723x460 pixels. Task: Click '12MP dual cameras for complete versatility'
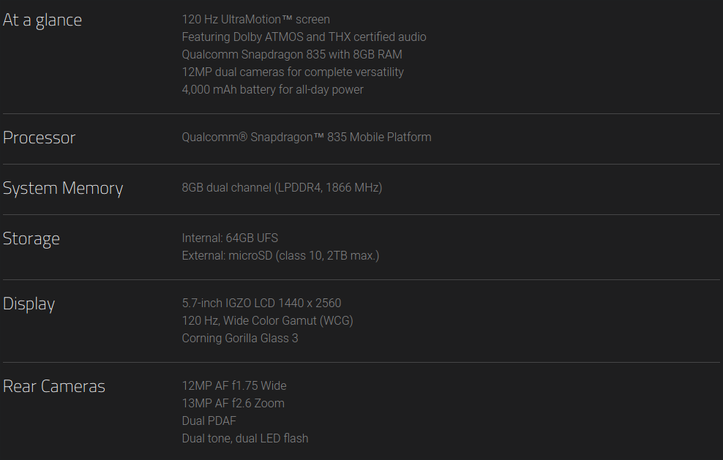point(293,72)
